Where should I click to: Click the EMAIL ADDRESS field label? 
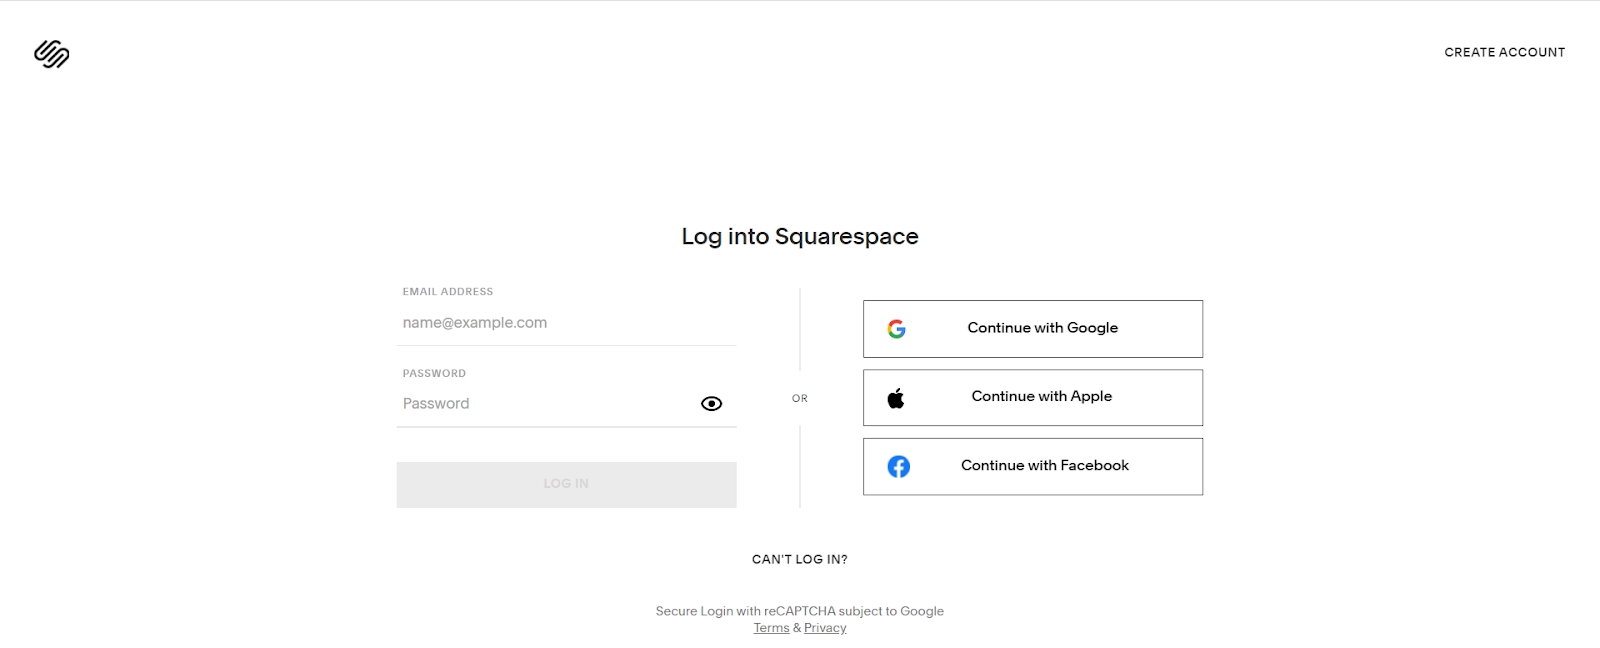point(447,292)
